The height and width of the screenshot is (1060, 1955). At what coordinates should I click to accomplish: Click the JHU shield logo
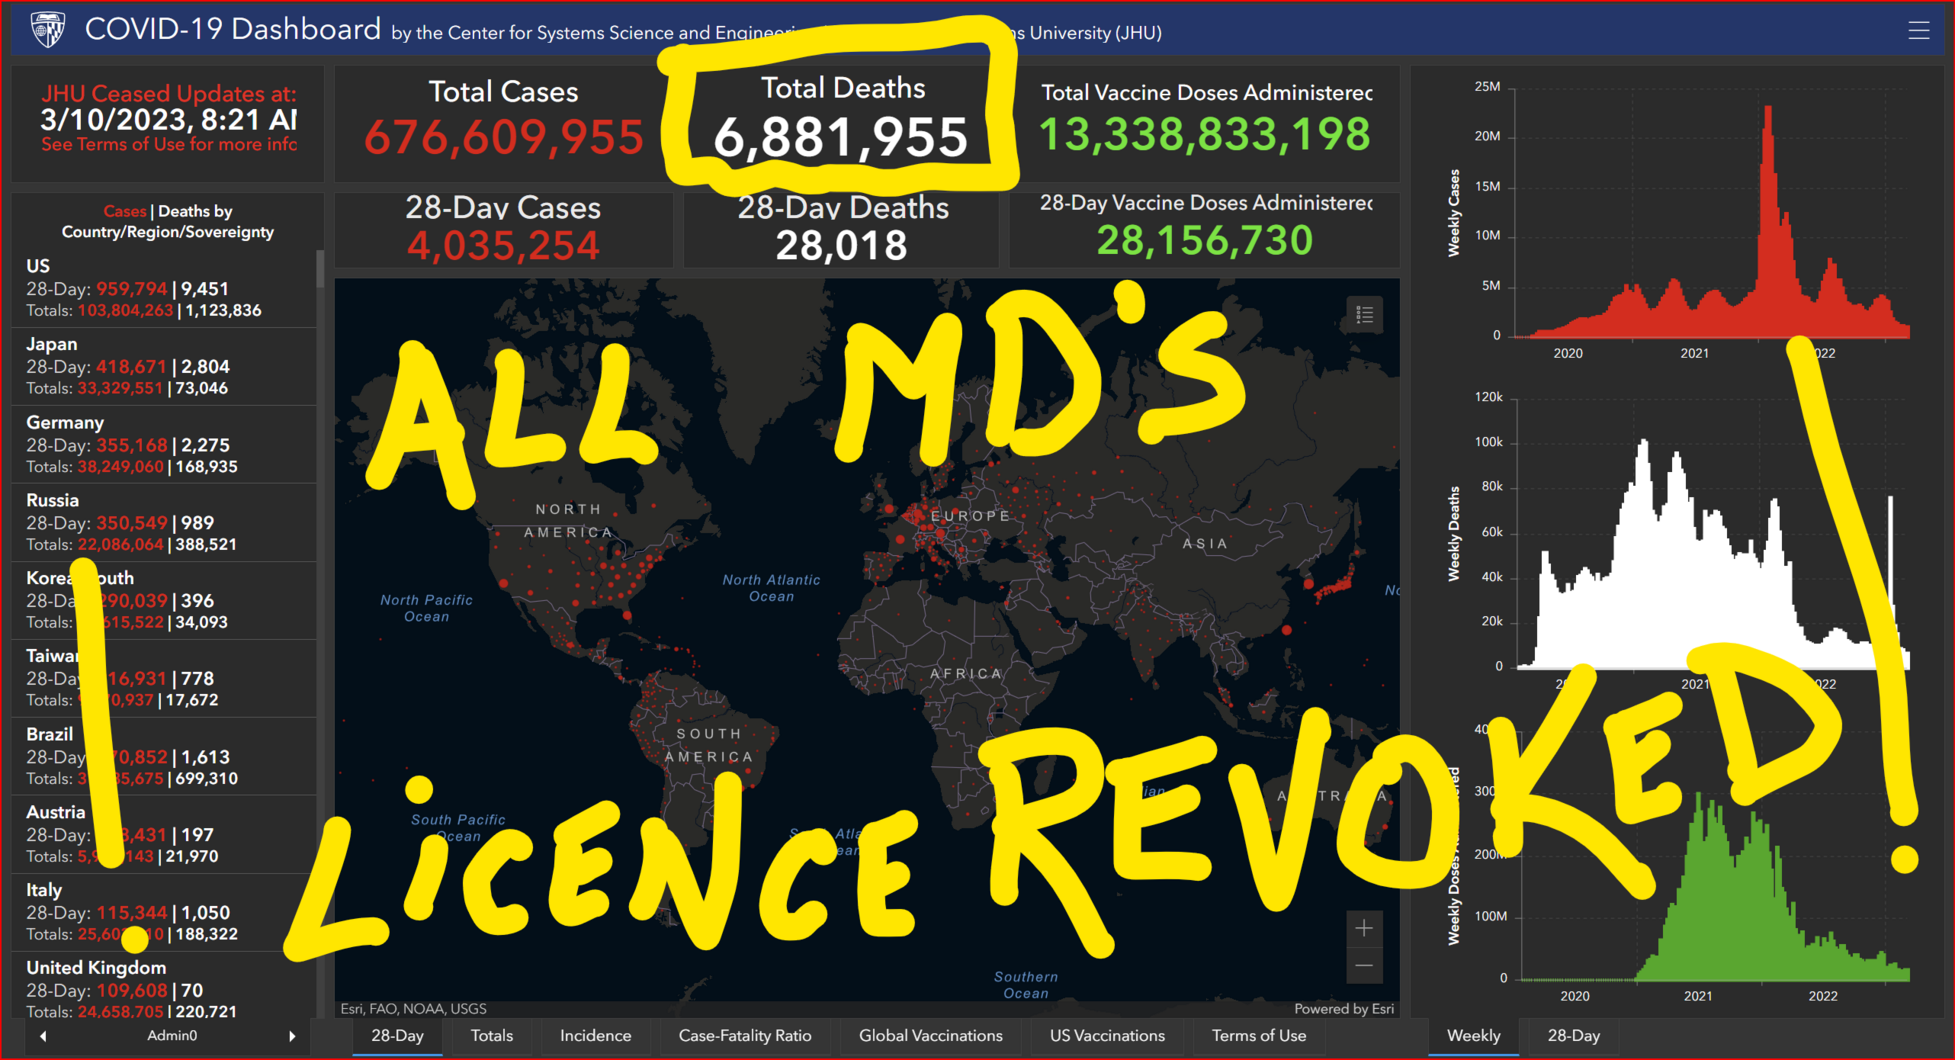(47, 30)
